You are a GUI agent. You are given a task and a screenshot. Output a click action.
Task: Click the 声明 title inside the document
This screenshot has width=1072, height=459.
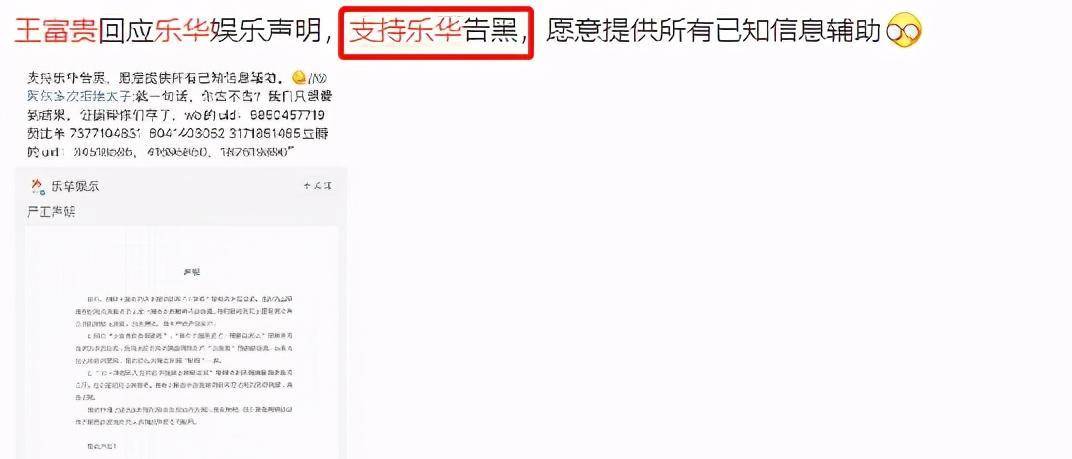pos(191,272)
